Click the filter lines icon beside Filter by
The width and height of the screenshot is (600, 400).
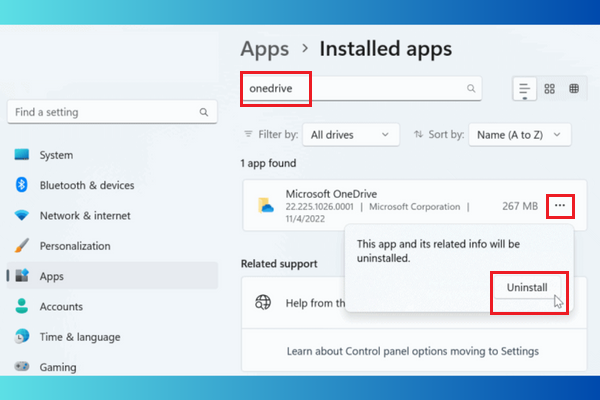[248, 134]
